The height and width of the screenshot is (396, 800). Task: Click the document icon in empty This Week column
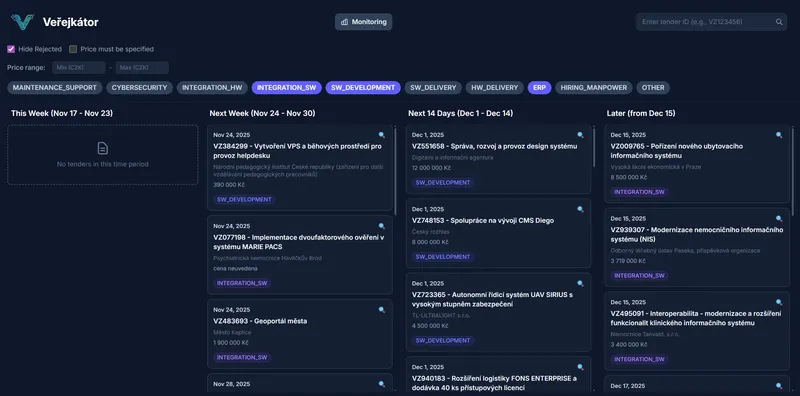(x=103, y=148)
